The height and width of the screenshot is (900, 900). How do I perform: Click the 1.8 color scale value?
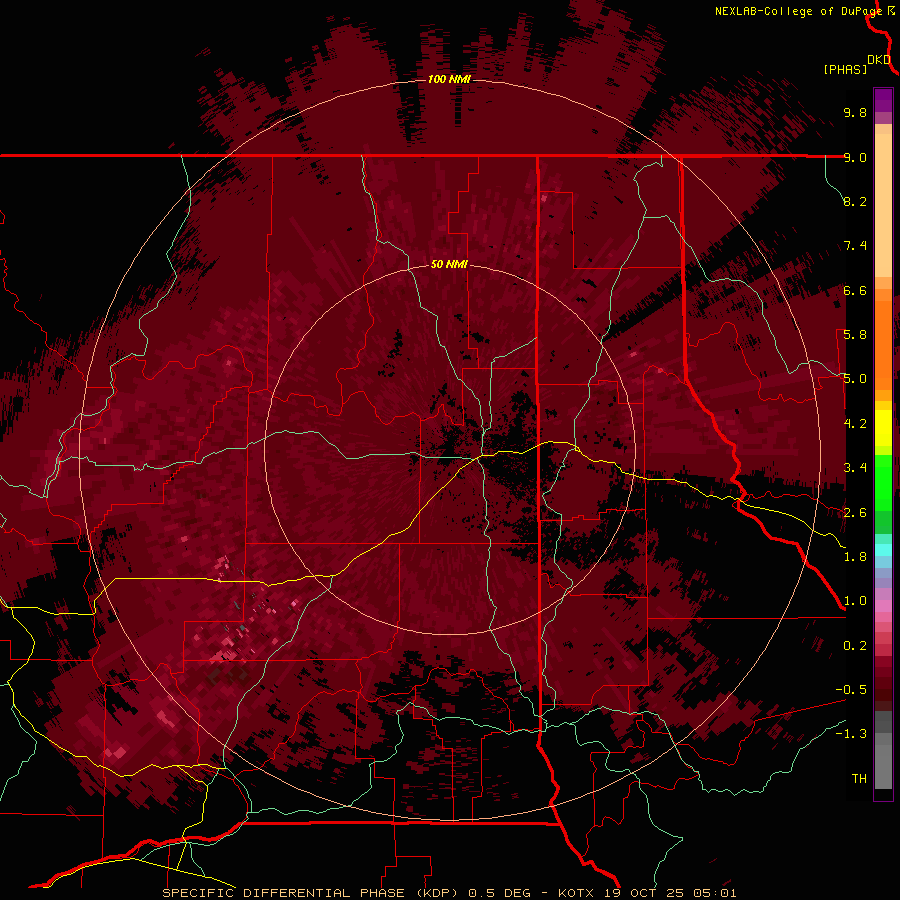pos(855,557)
